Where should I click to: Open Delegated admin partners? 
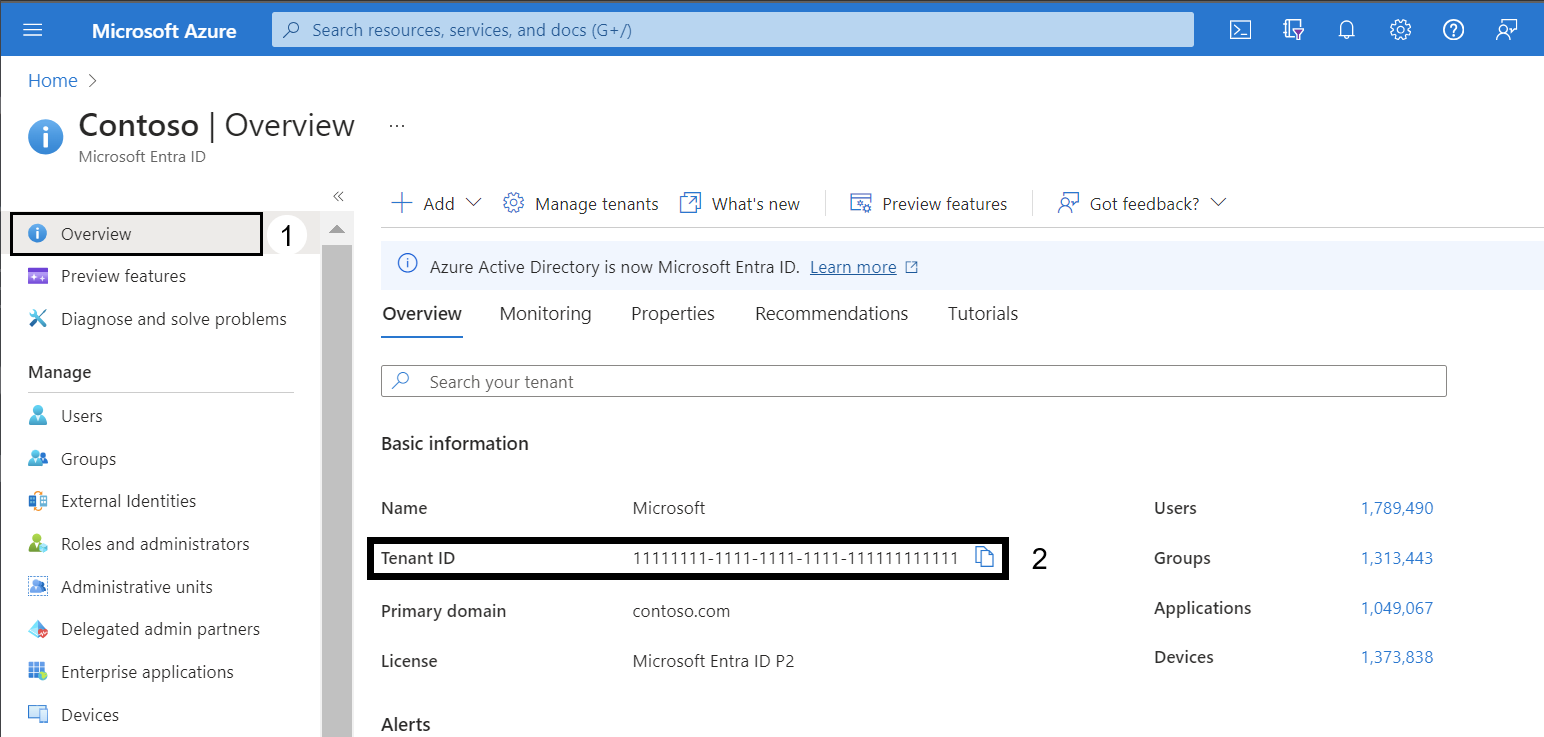pos(160,629)
